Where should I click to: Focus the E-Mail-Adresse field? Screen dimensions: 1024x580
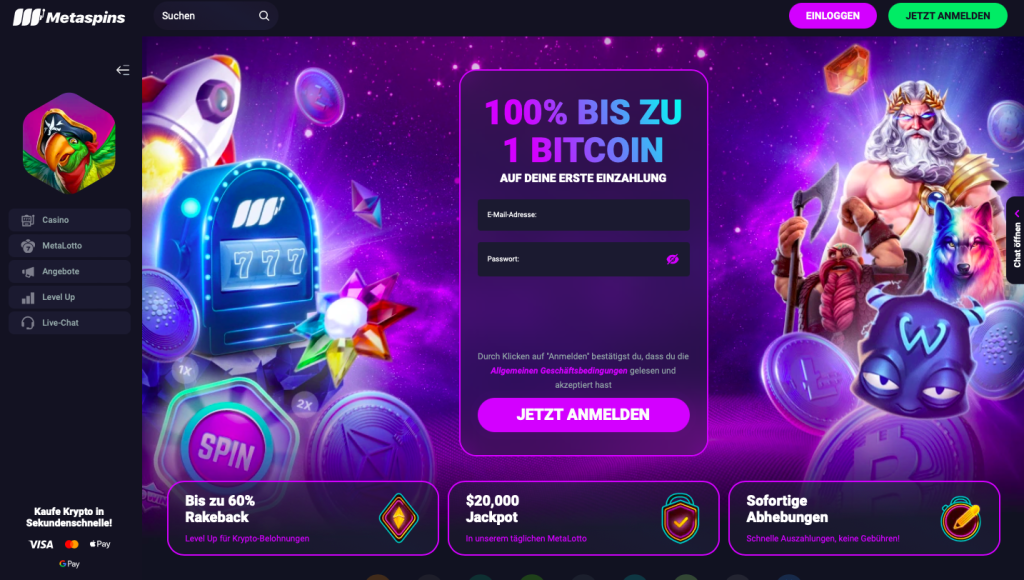583,215
